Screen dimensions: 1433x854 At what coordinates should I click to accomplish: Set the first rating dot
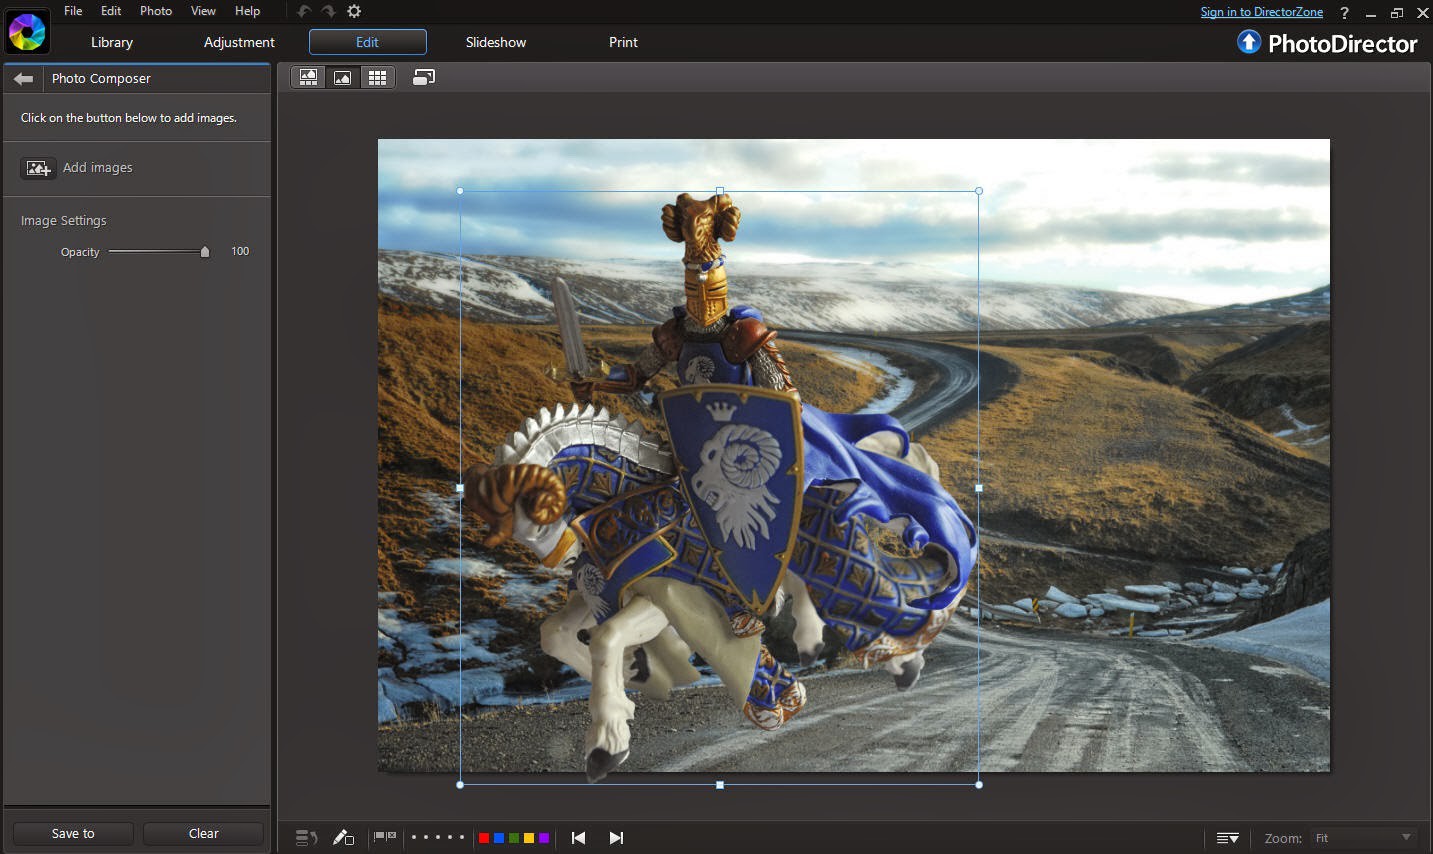point(414,837)
